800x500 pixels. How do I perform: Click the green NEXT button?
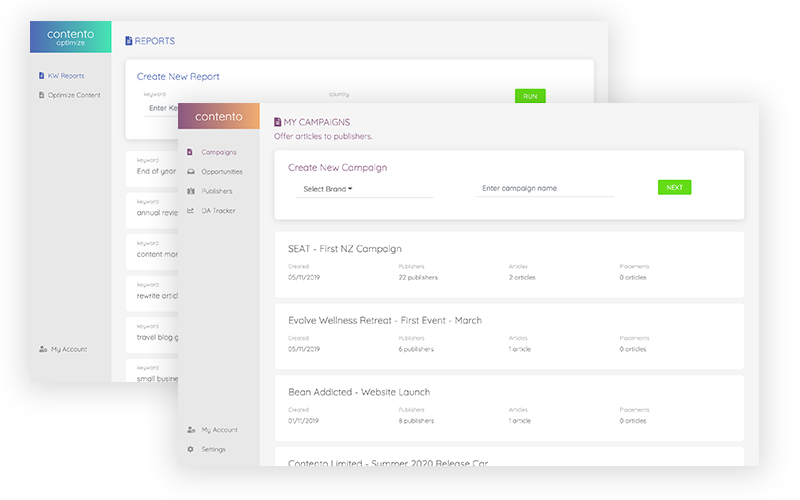click(x=674, y=187)
